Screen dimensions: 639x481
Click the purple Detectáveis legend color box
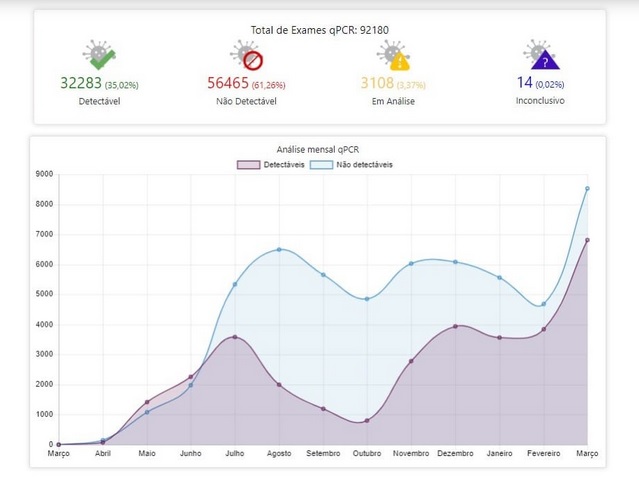(248, 164)
